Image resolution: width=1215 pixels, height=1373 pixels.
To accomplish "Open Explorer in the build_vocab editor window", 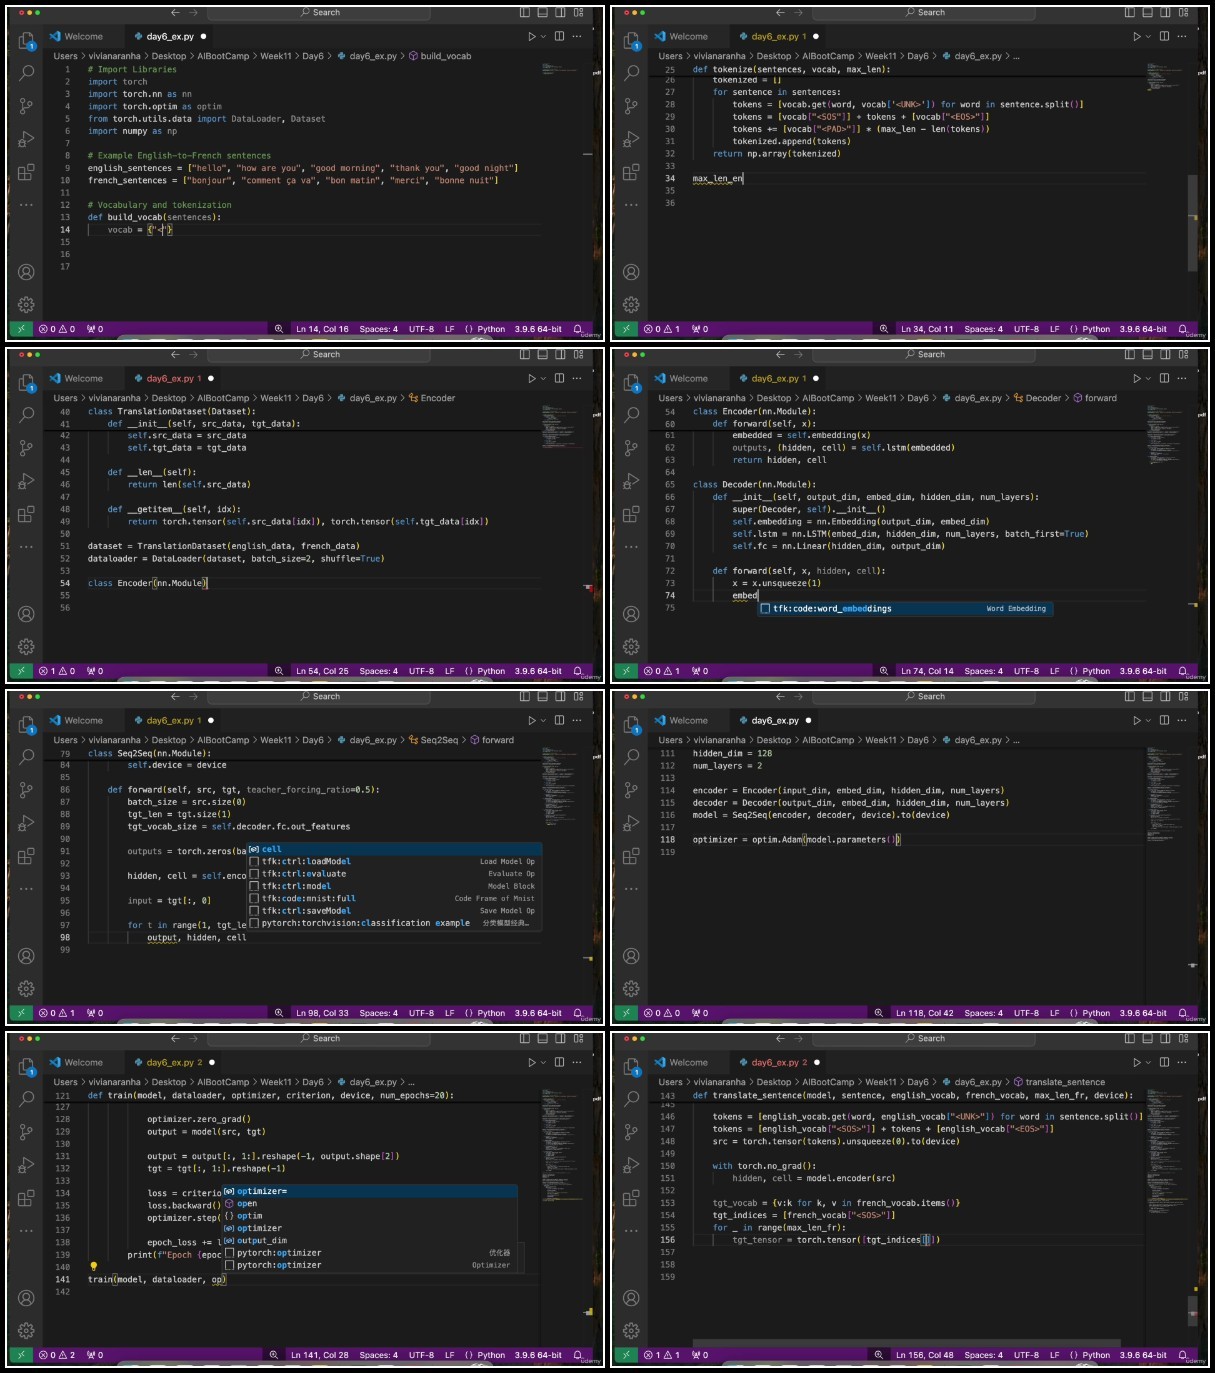I will pos(26,41).
